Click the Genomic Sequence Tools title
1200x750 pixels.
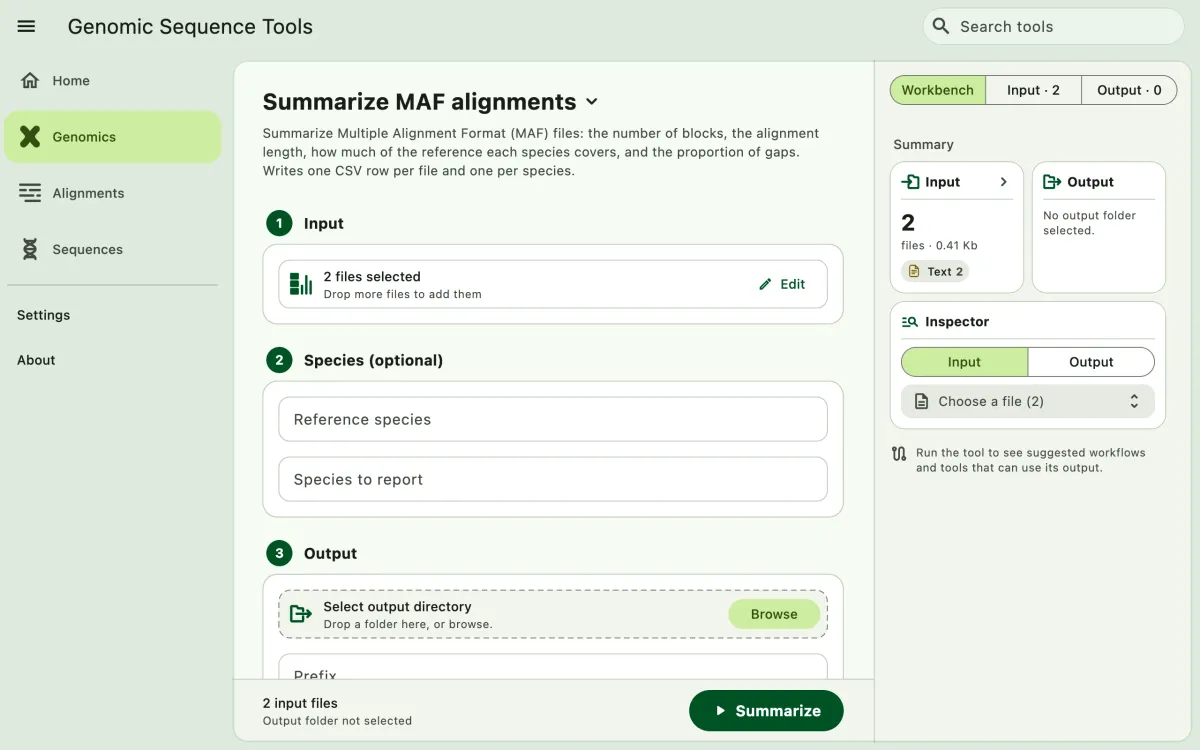click(x=190, y=27)
